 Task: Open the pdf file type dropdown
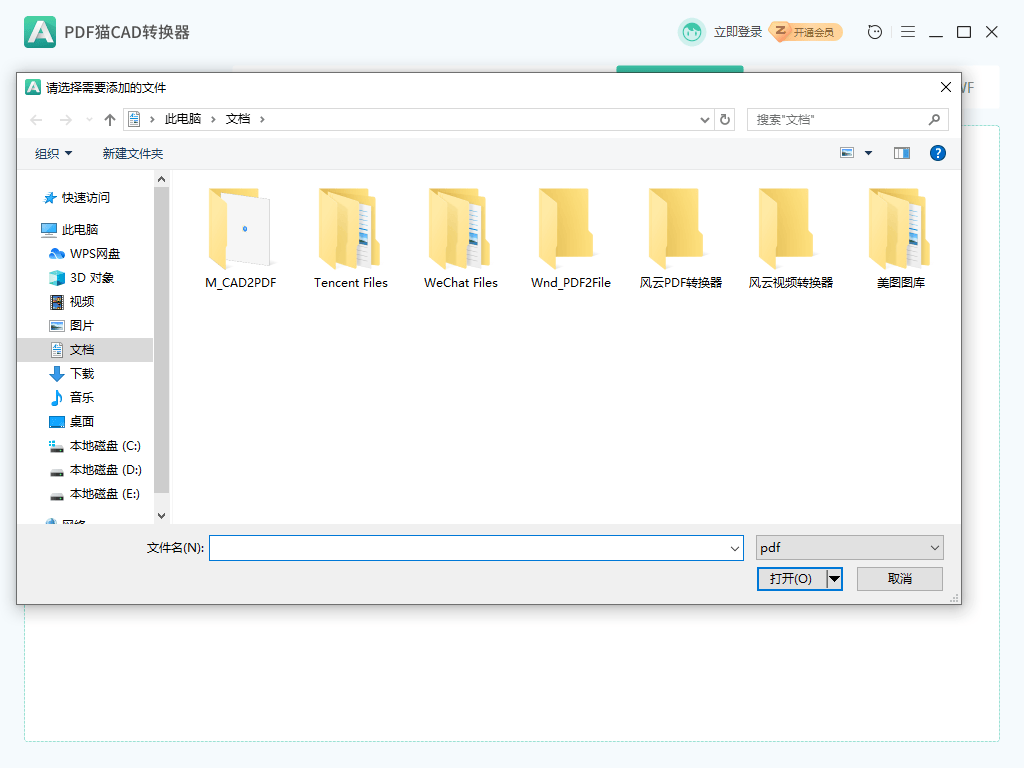click(x=850, y=547)
